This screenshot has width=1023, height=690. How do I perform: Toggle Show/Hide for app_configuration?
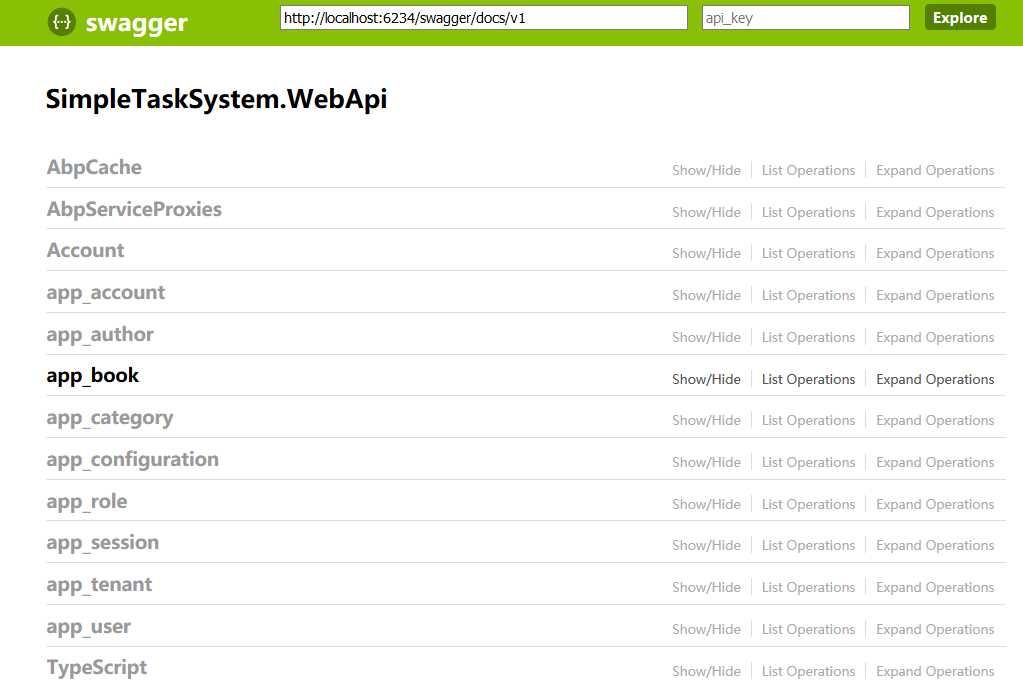point(707,462)
